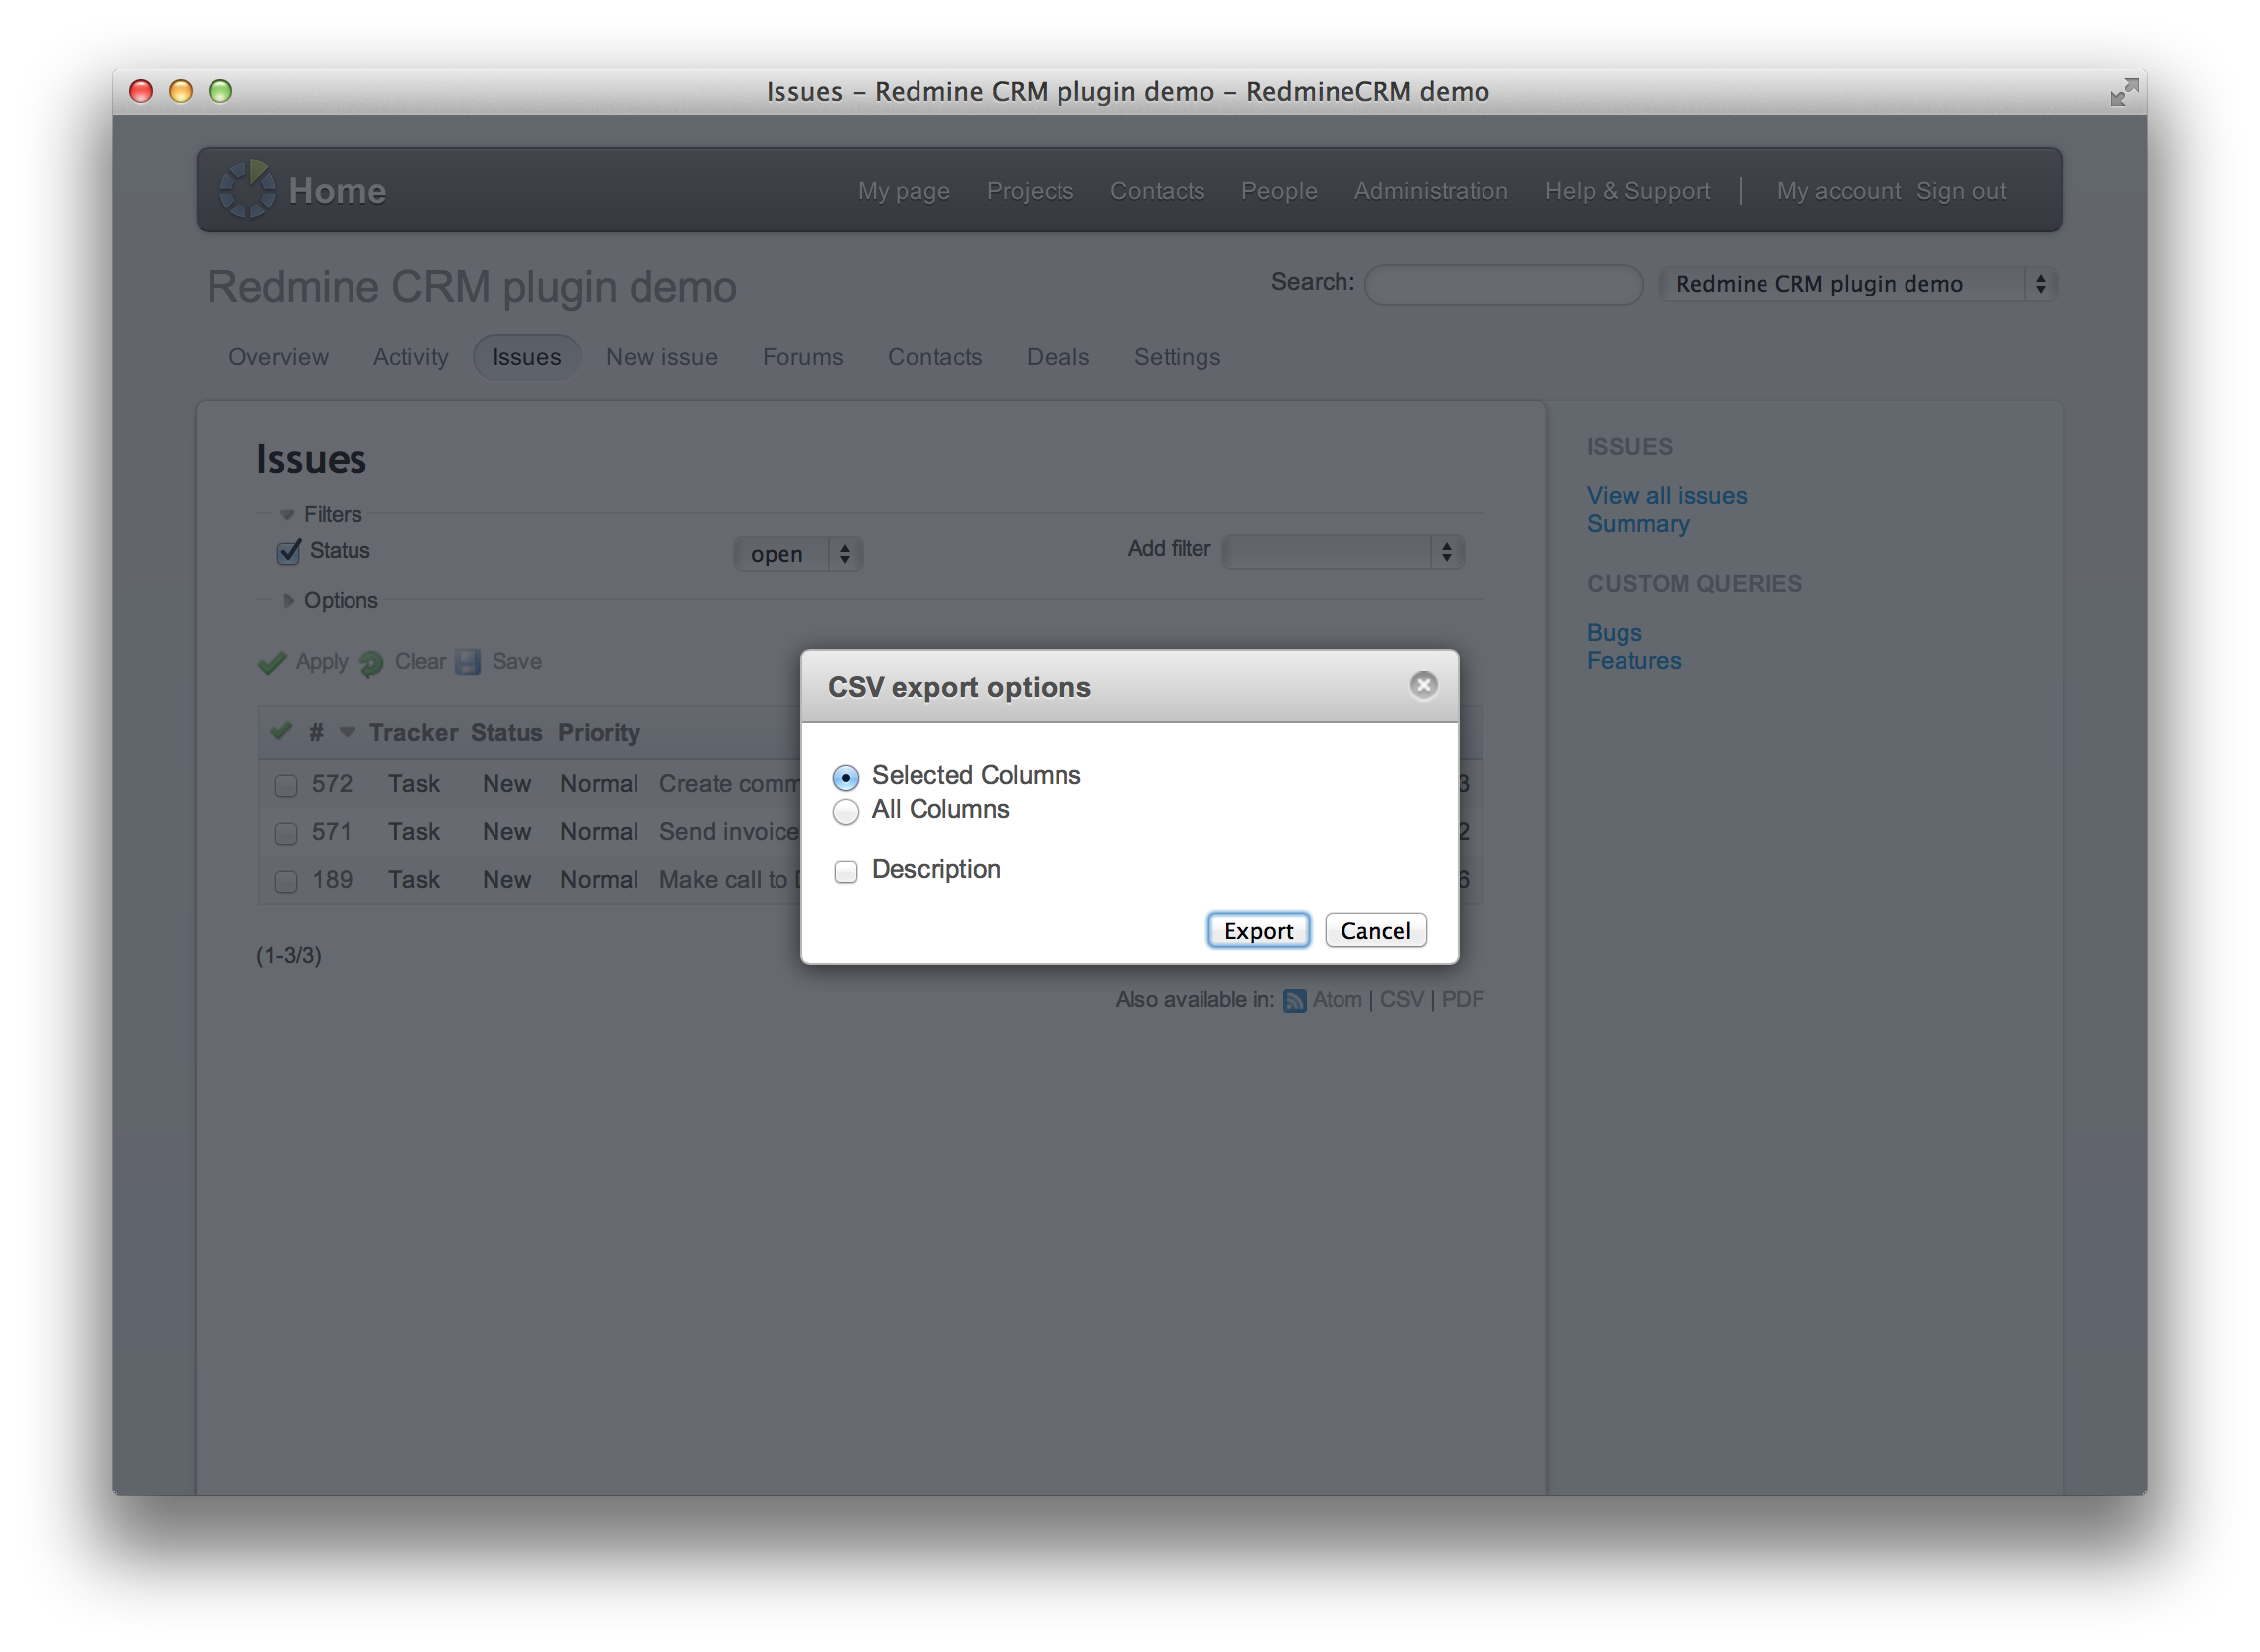Click the green Apply checkmark icon
Viewport: 2260px width, 1652px height.
coord(272,663)
